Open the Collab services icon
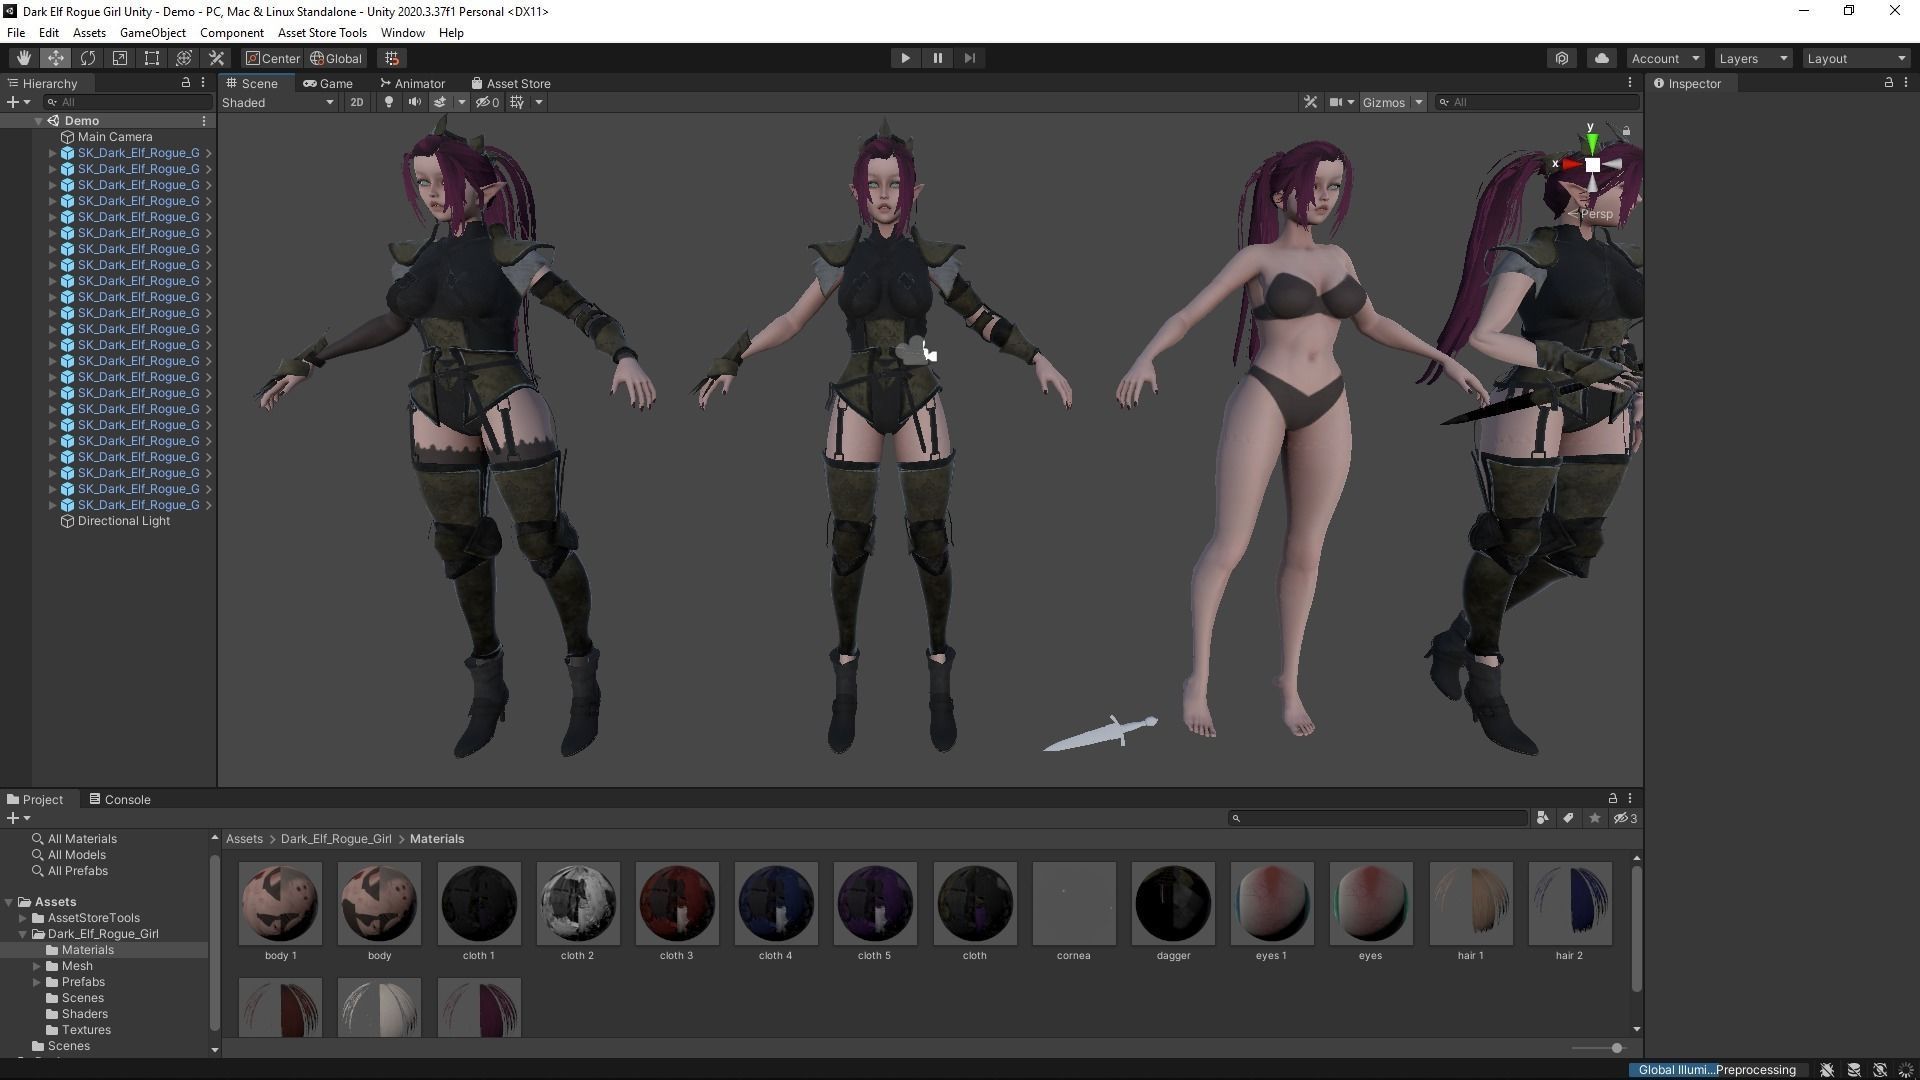This screenshot has width=1920, height=1080. tap(1562, 58)
